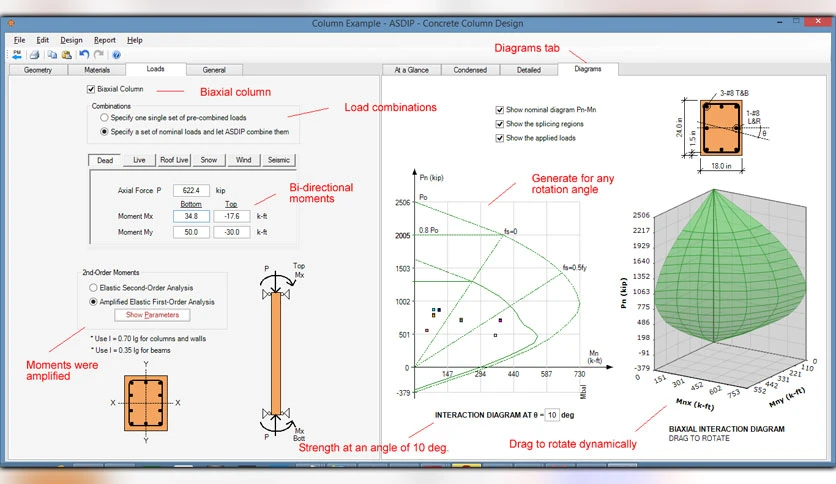This screenshot has height=484, width=836.
Task: Open the Help question-mark icon
Action: [x=116, y=54]
